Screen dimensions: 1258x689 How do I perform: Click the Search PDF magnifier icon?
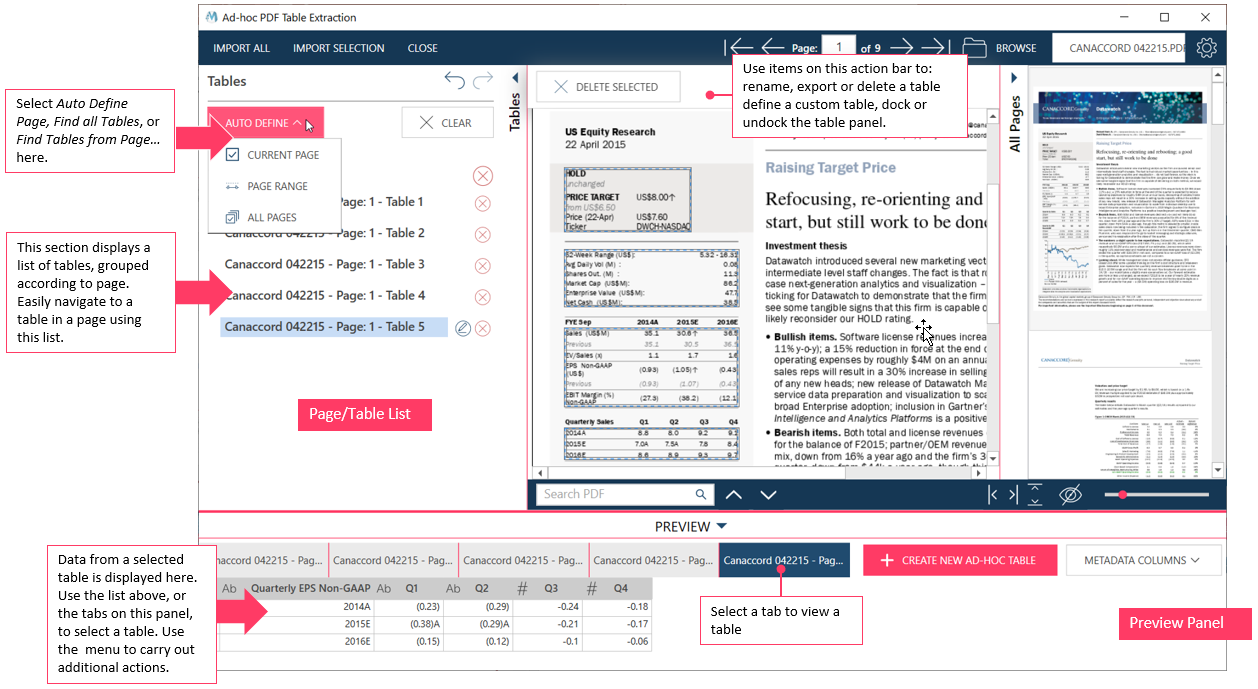(702, 494)
